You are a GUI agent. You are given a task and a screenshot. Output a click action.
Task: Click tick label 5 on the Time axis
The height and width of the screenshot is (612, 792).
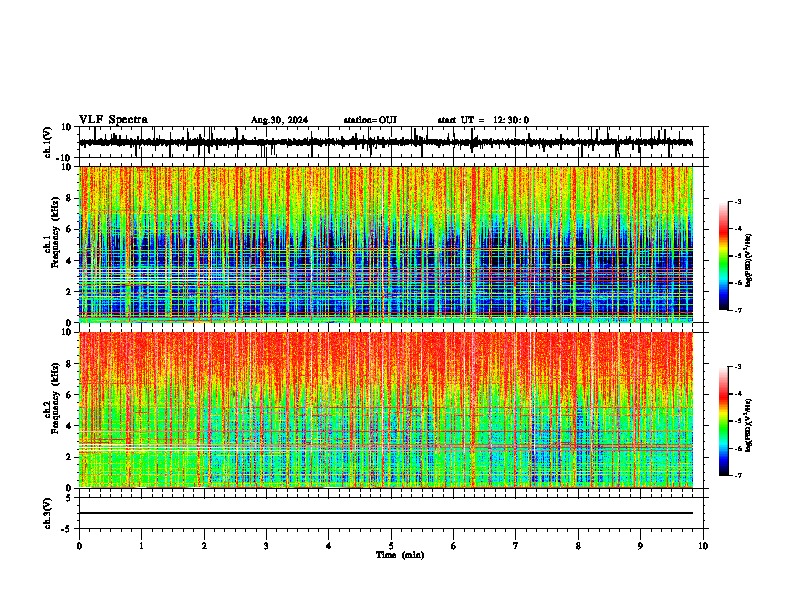coord(391,546)
